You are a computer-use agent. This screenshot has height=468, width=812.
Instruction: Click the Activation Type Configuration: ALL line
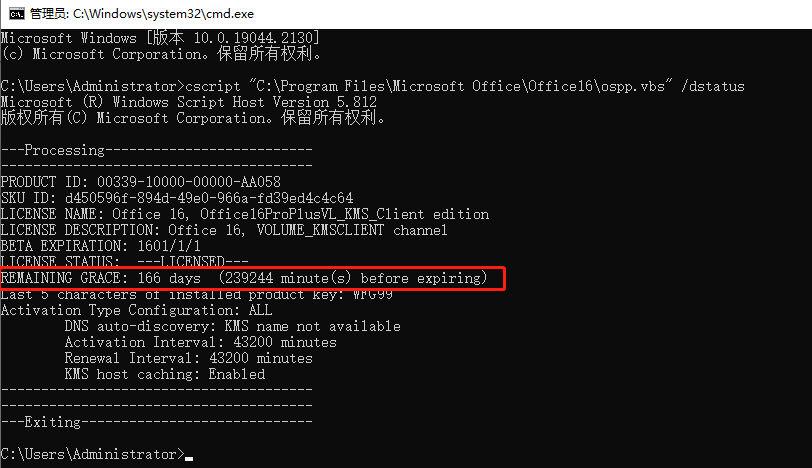(137, 311)
